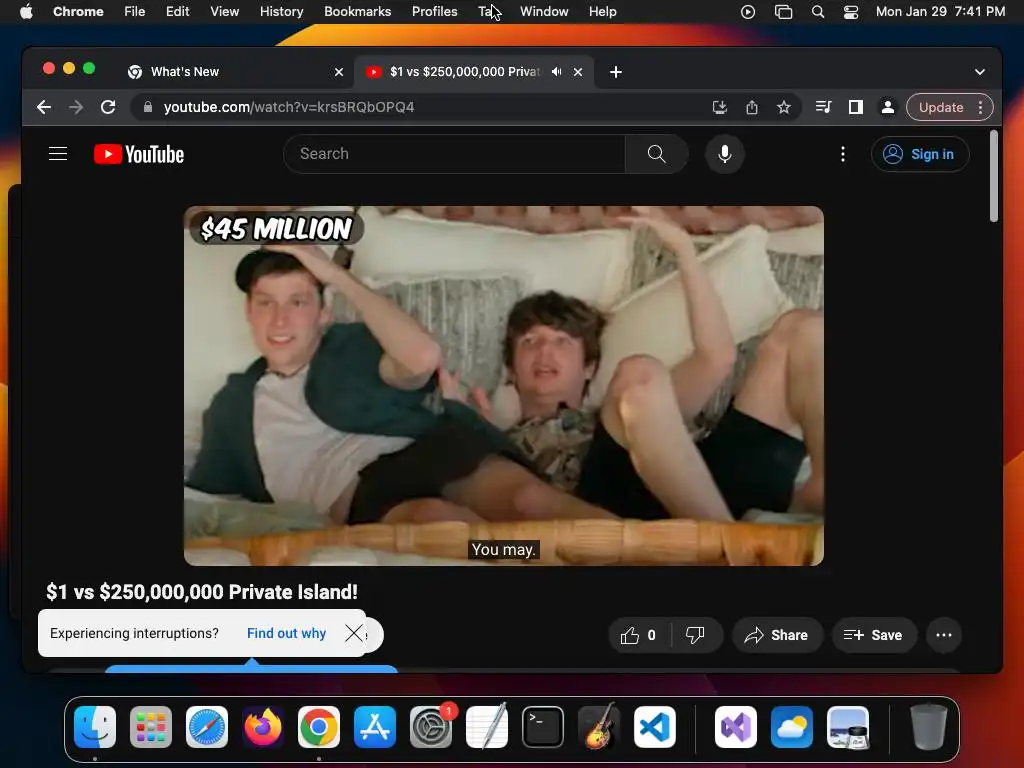Click the search magnifier button
This screenshot has width=1024, height=768.
(656, 153)
